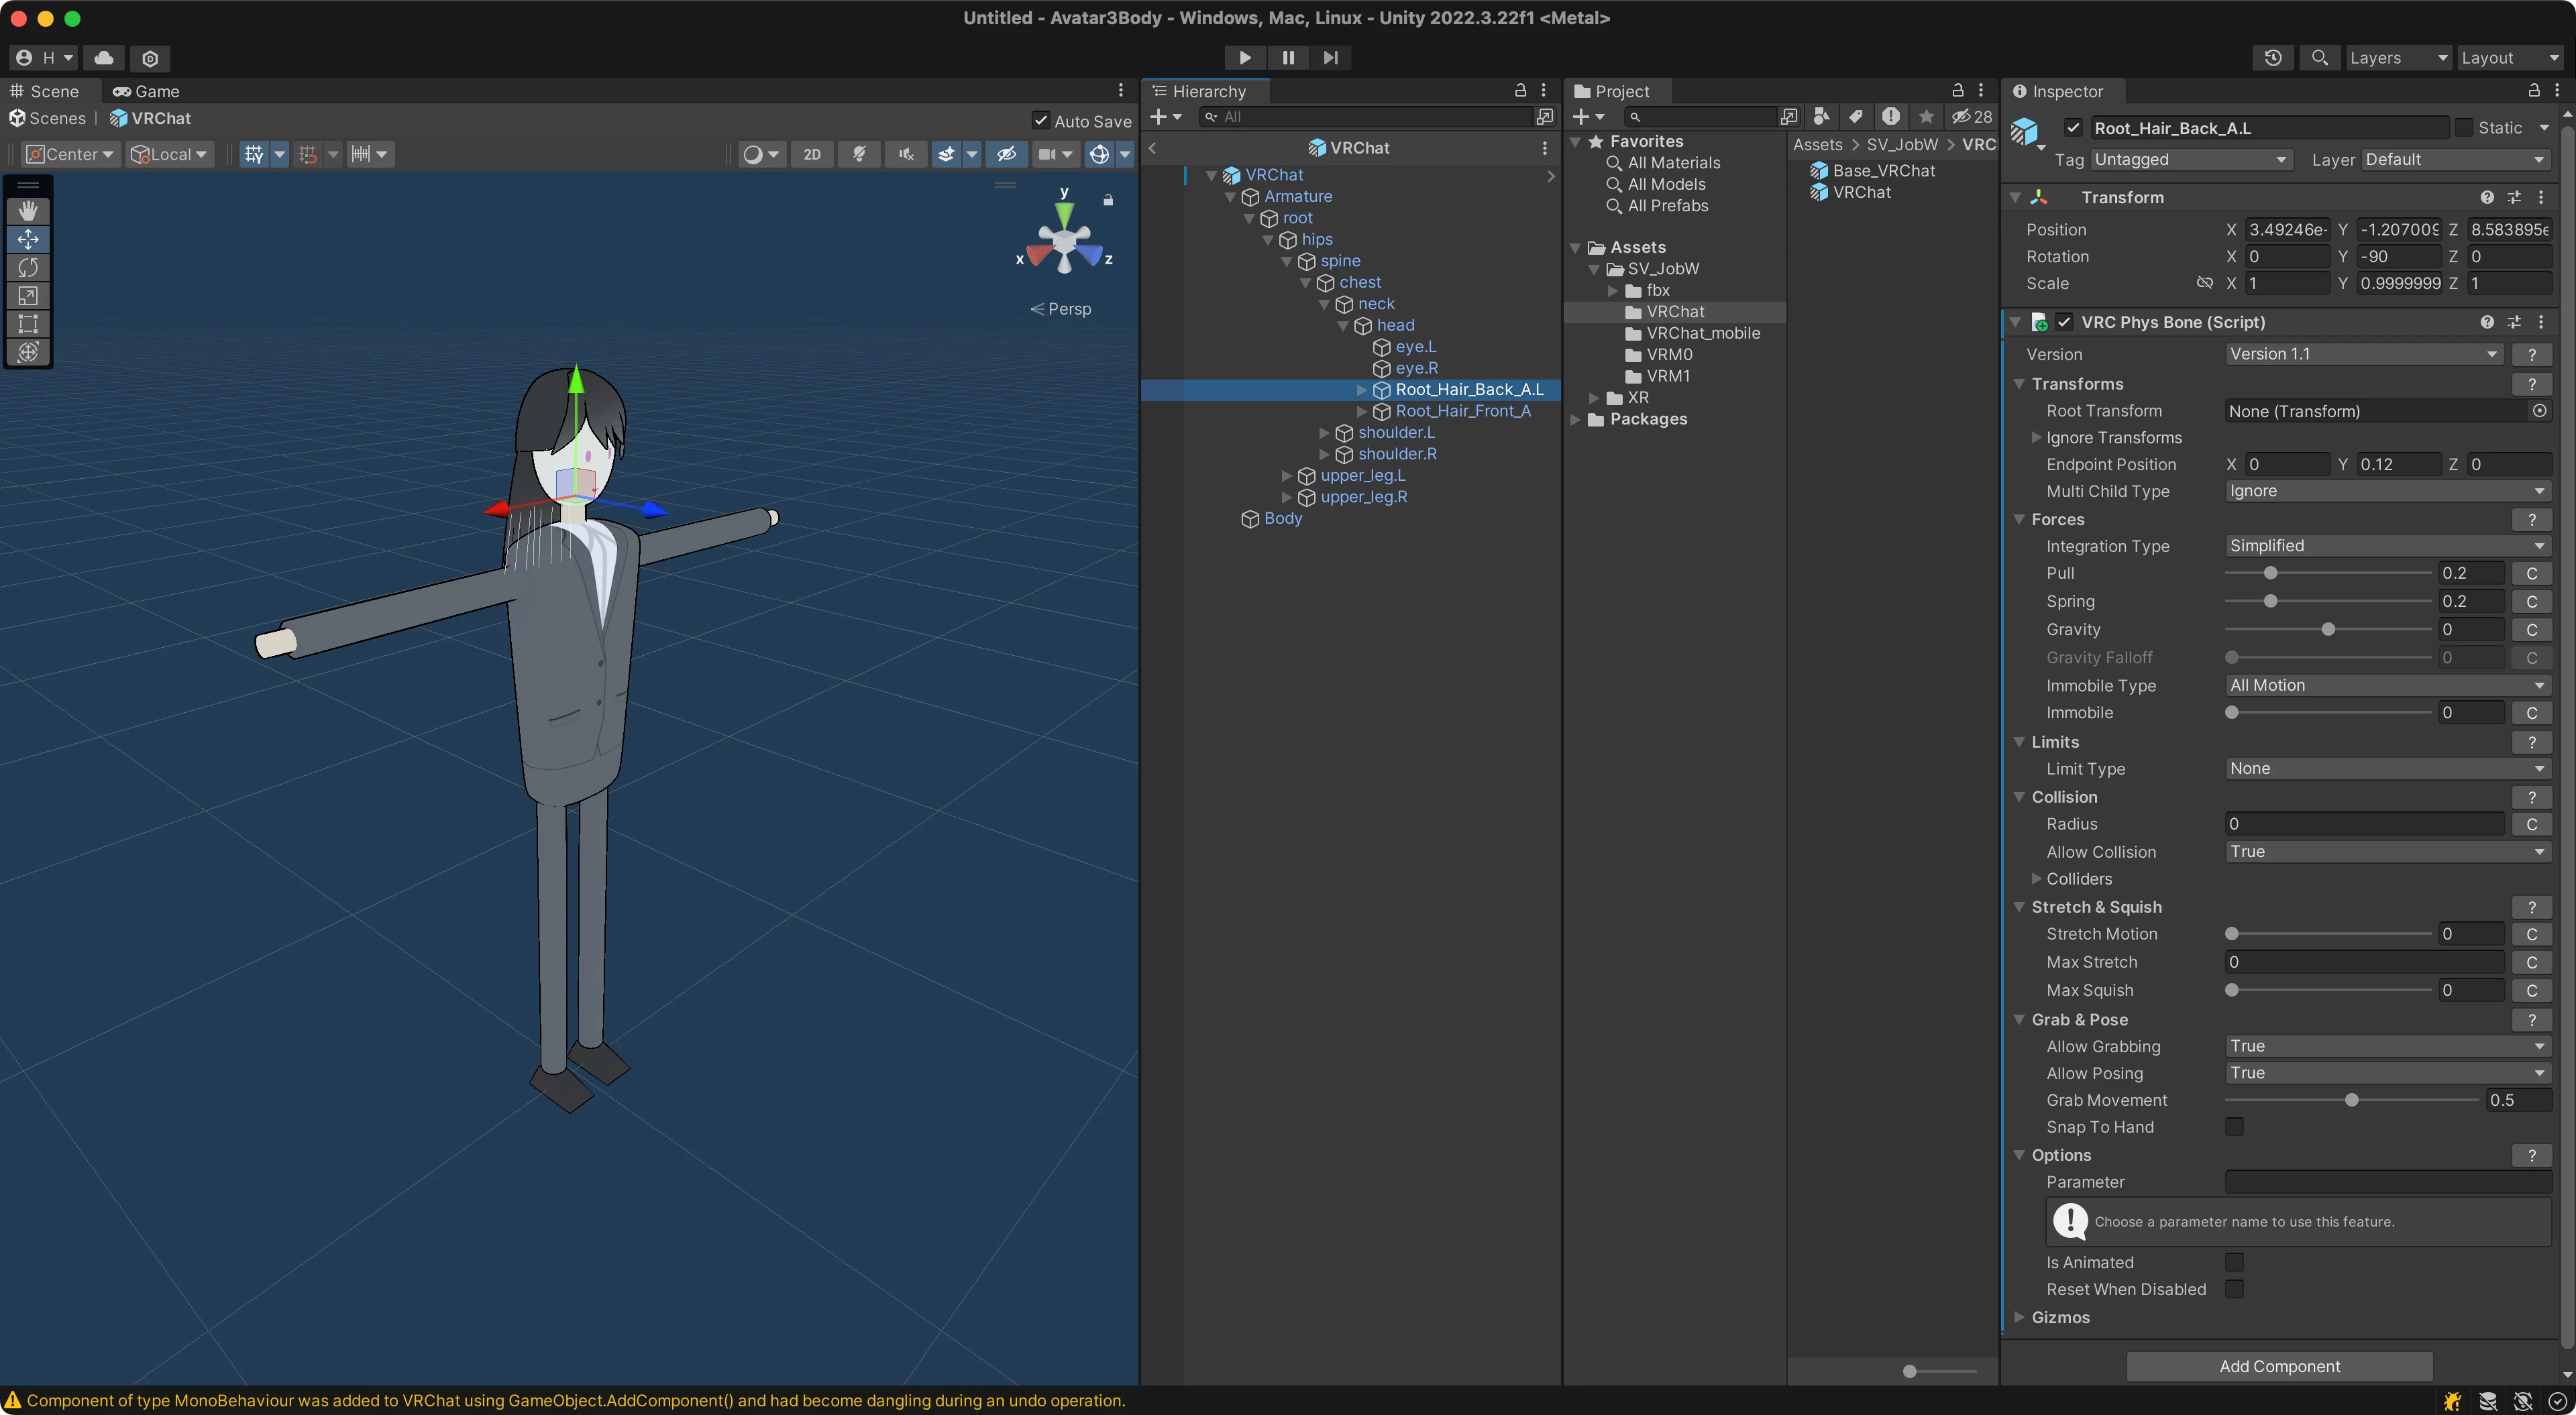This screenshot has height=1415, width=2576.
Task: Enable Snap To Hand checkbox
Action: (2234, 1127)
